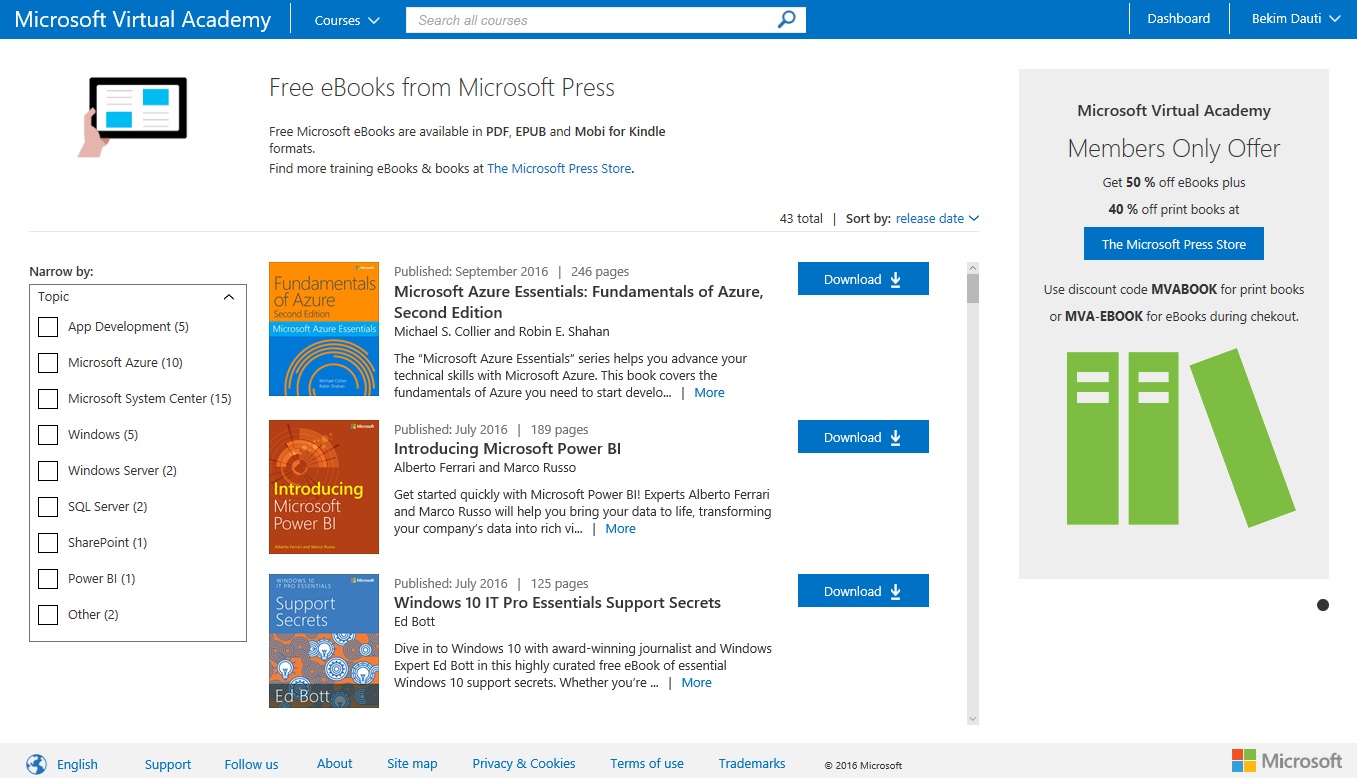Follow The Microsoft Press Store text link
The image size is (1357, 778).
[x=559, y=169]
